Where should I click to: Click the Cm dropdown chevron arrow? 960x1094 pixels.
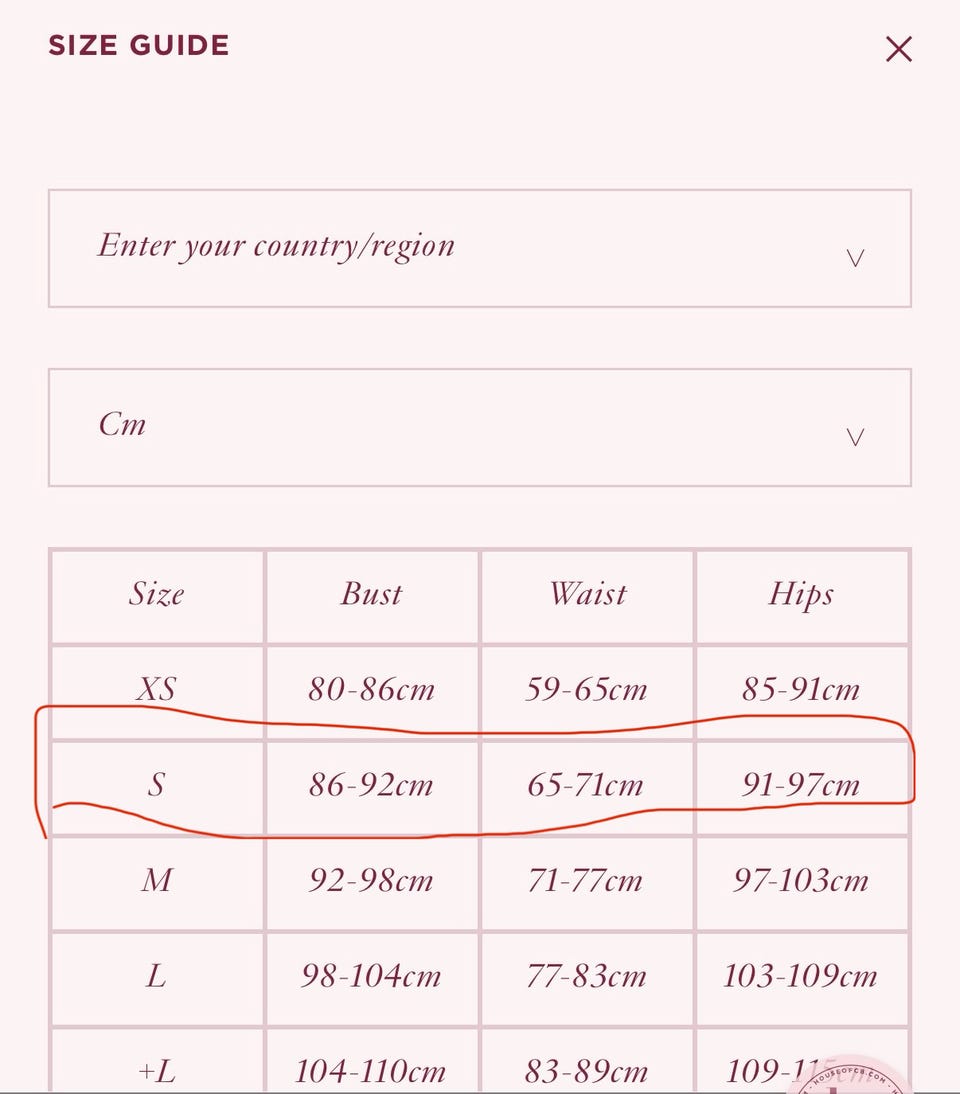coord(855,437)
